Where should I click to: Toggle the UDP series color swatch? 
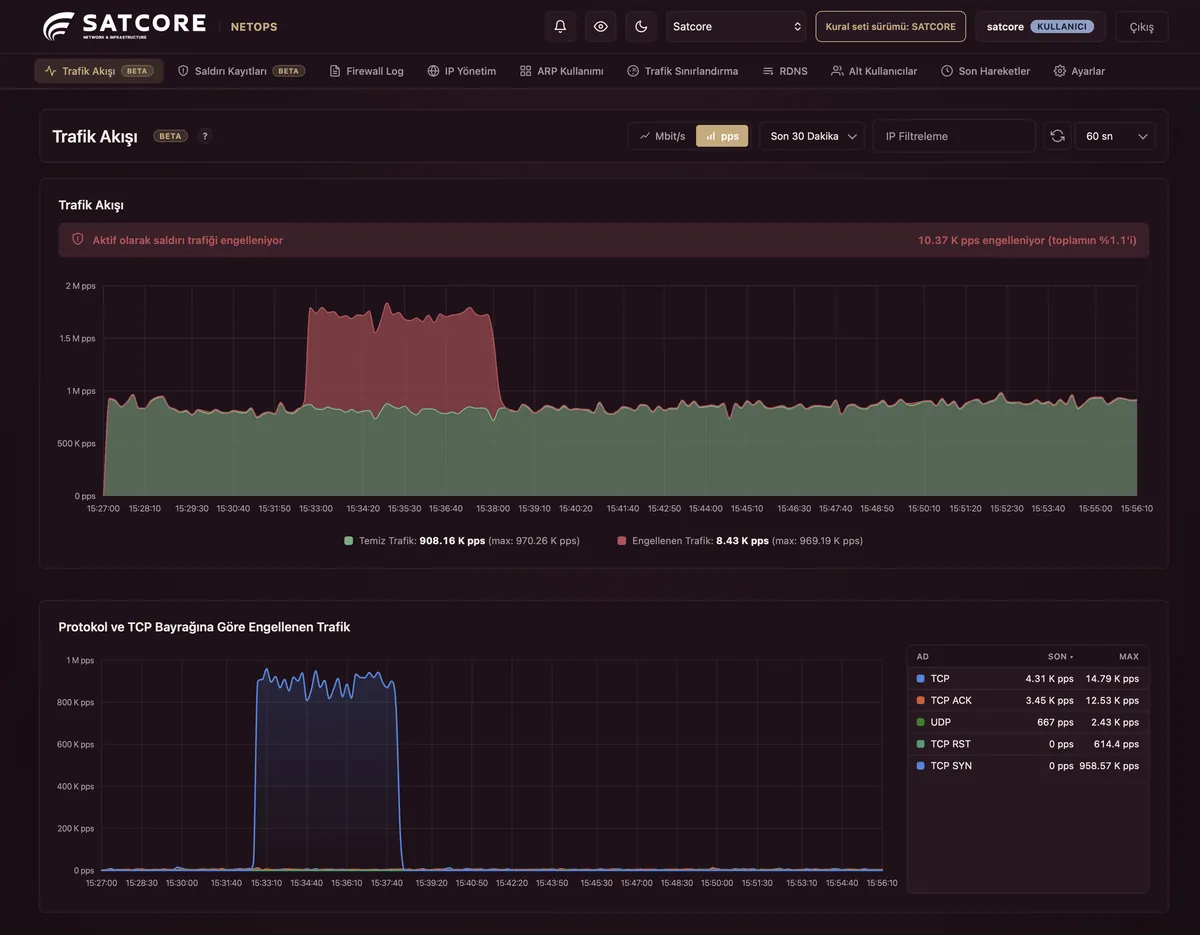[x=920, y=722]
